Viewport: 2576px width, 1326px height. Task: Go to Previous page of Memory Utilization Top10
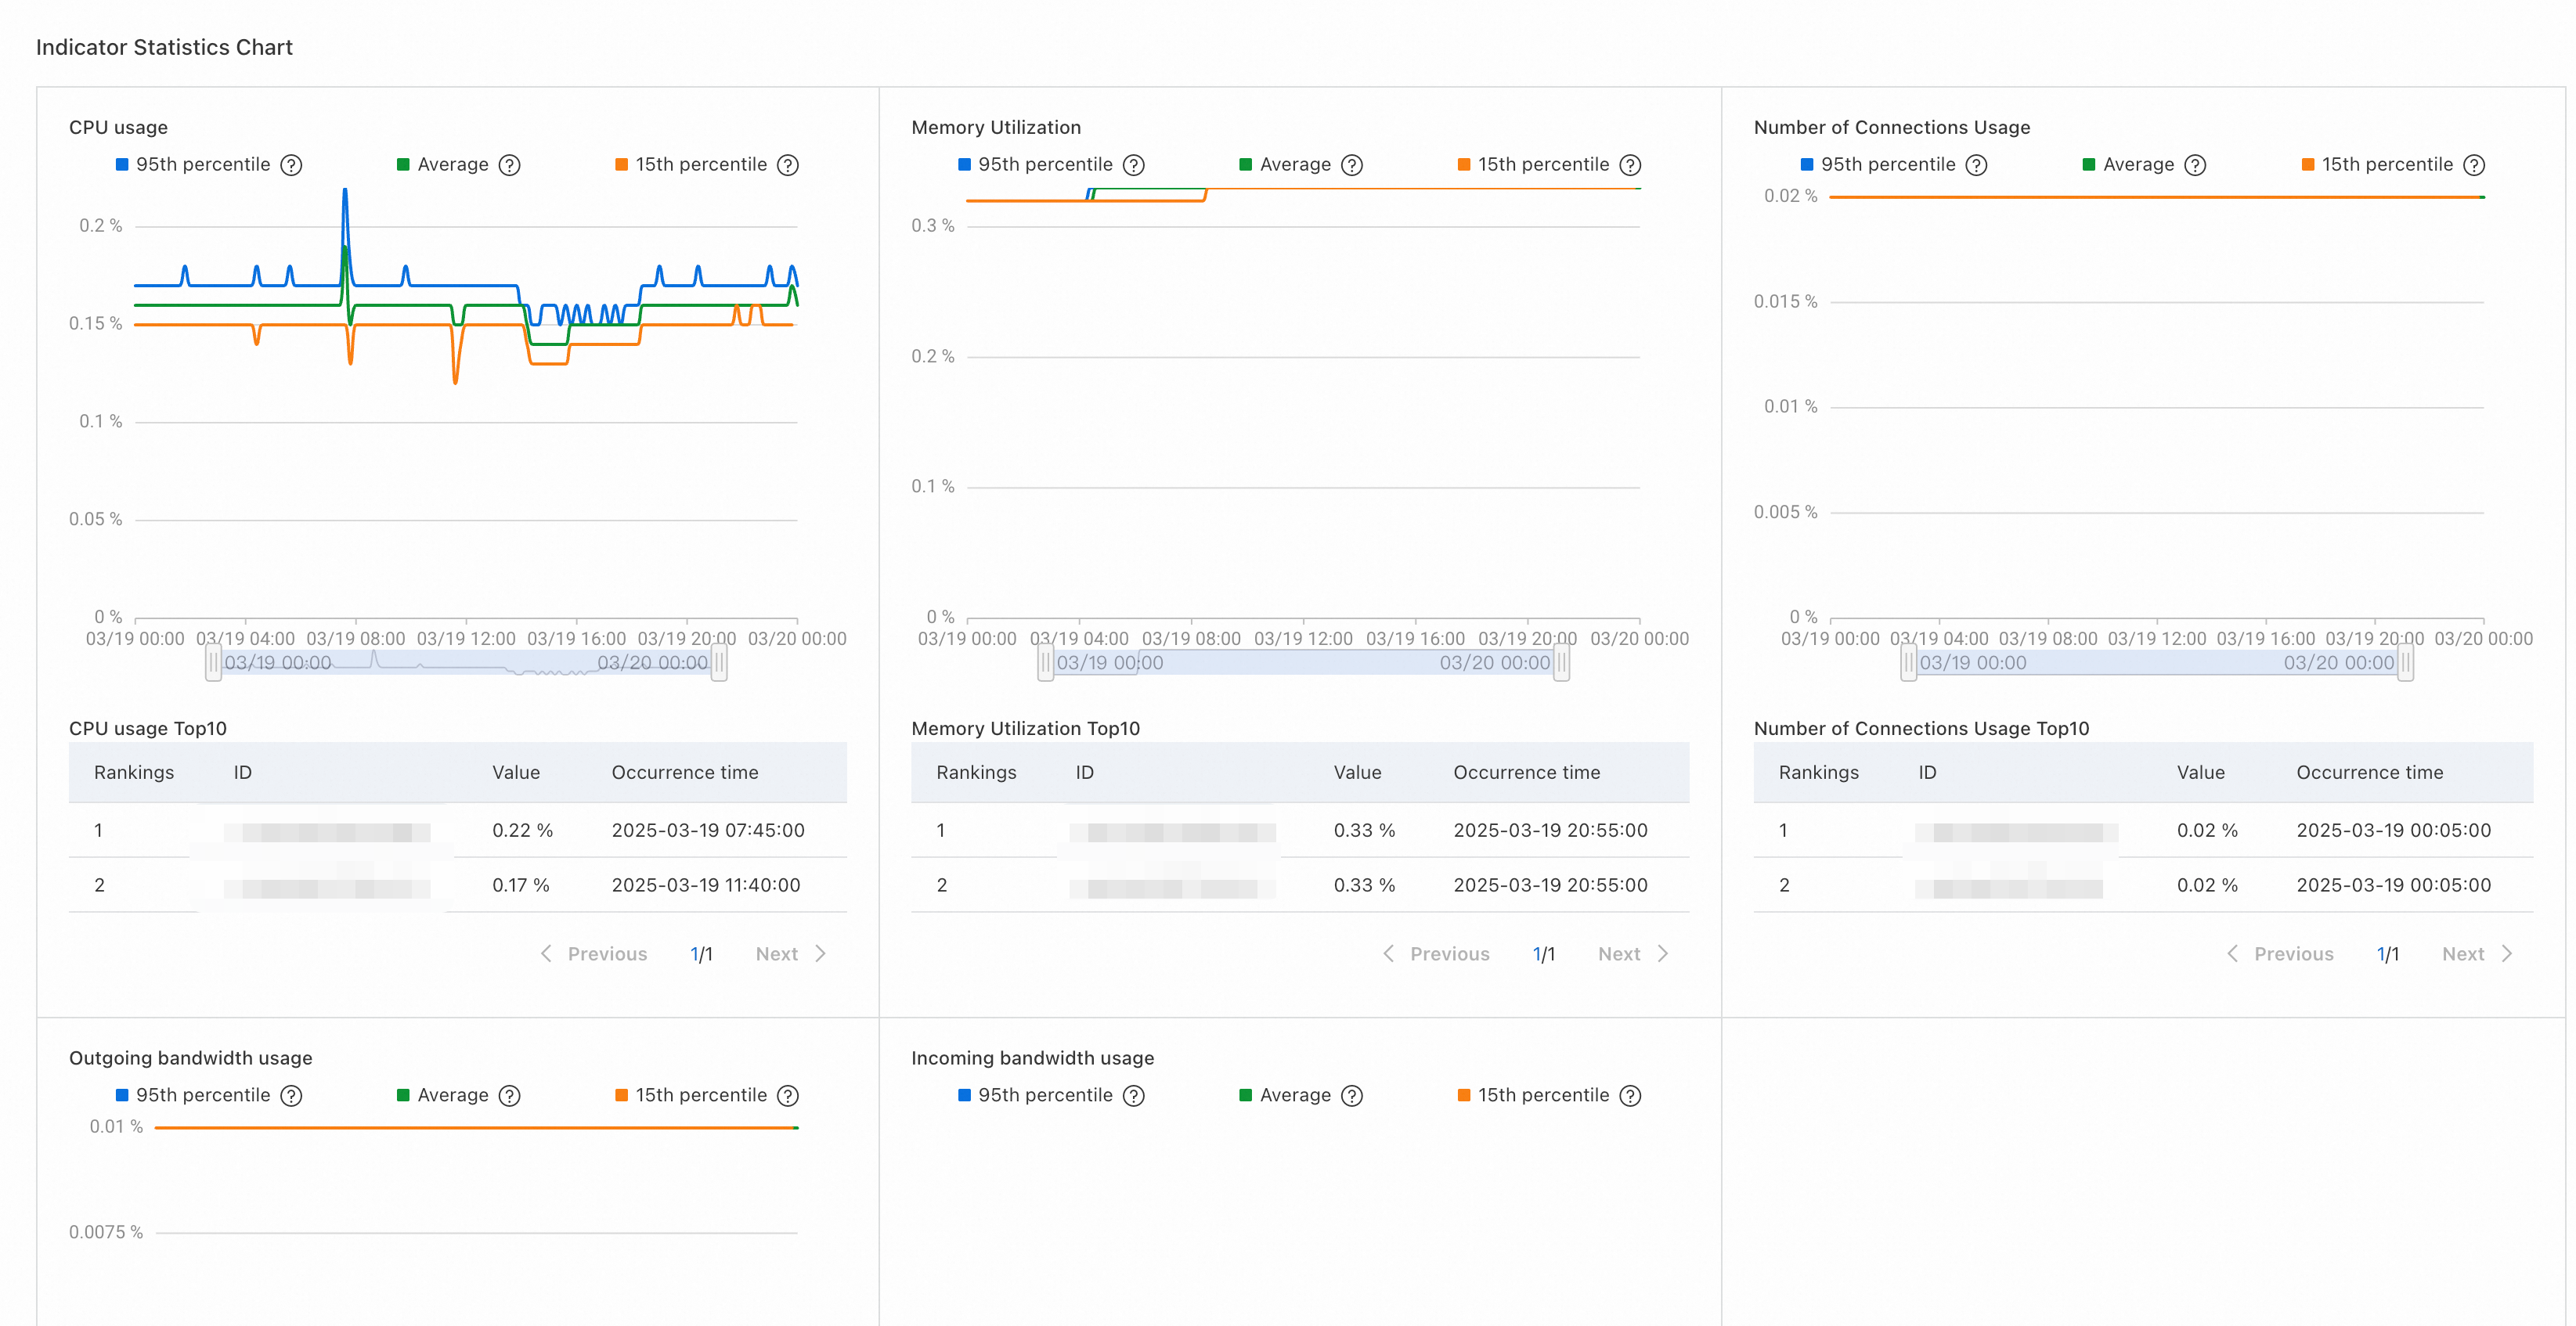click(1437, 954)
